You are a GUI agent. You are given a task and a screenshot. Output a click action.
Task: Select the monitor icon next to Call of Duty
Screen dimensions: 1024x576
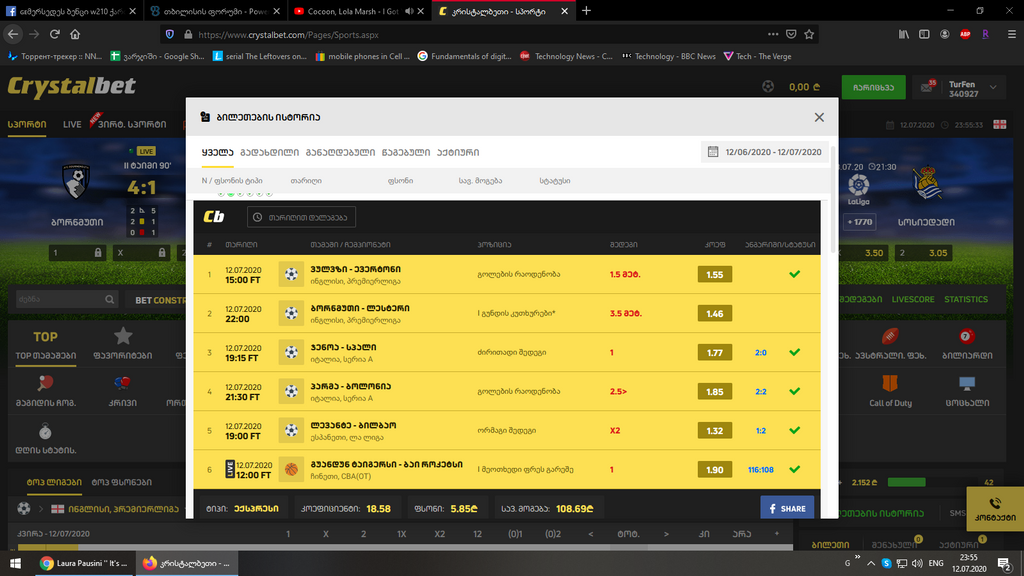coord(967,383)
